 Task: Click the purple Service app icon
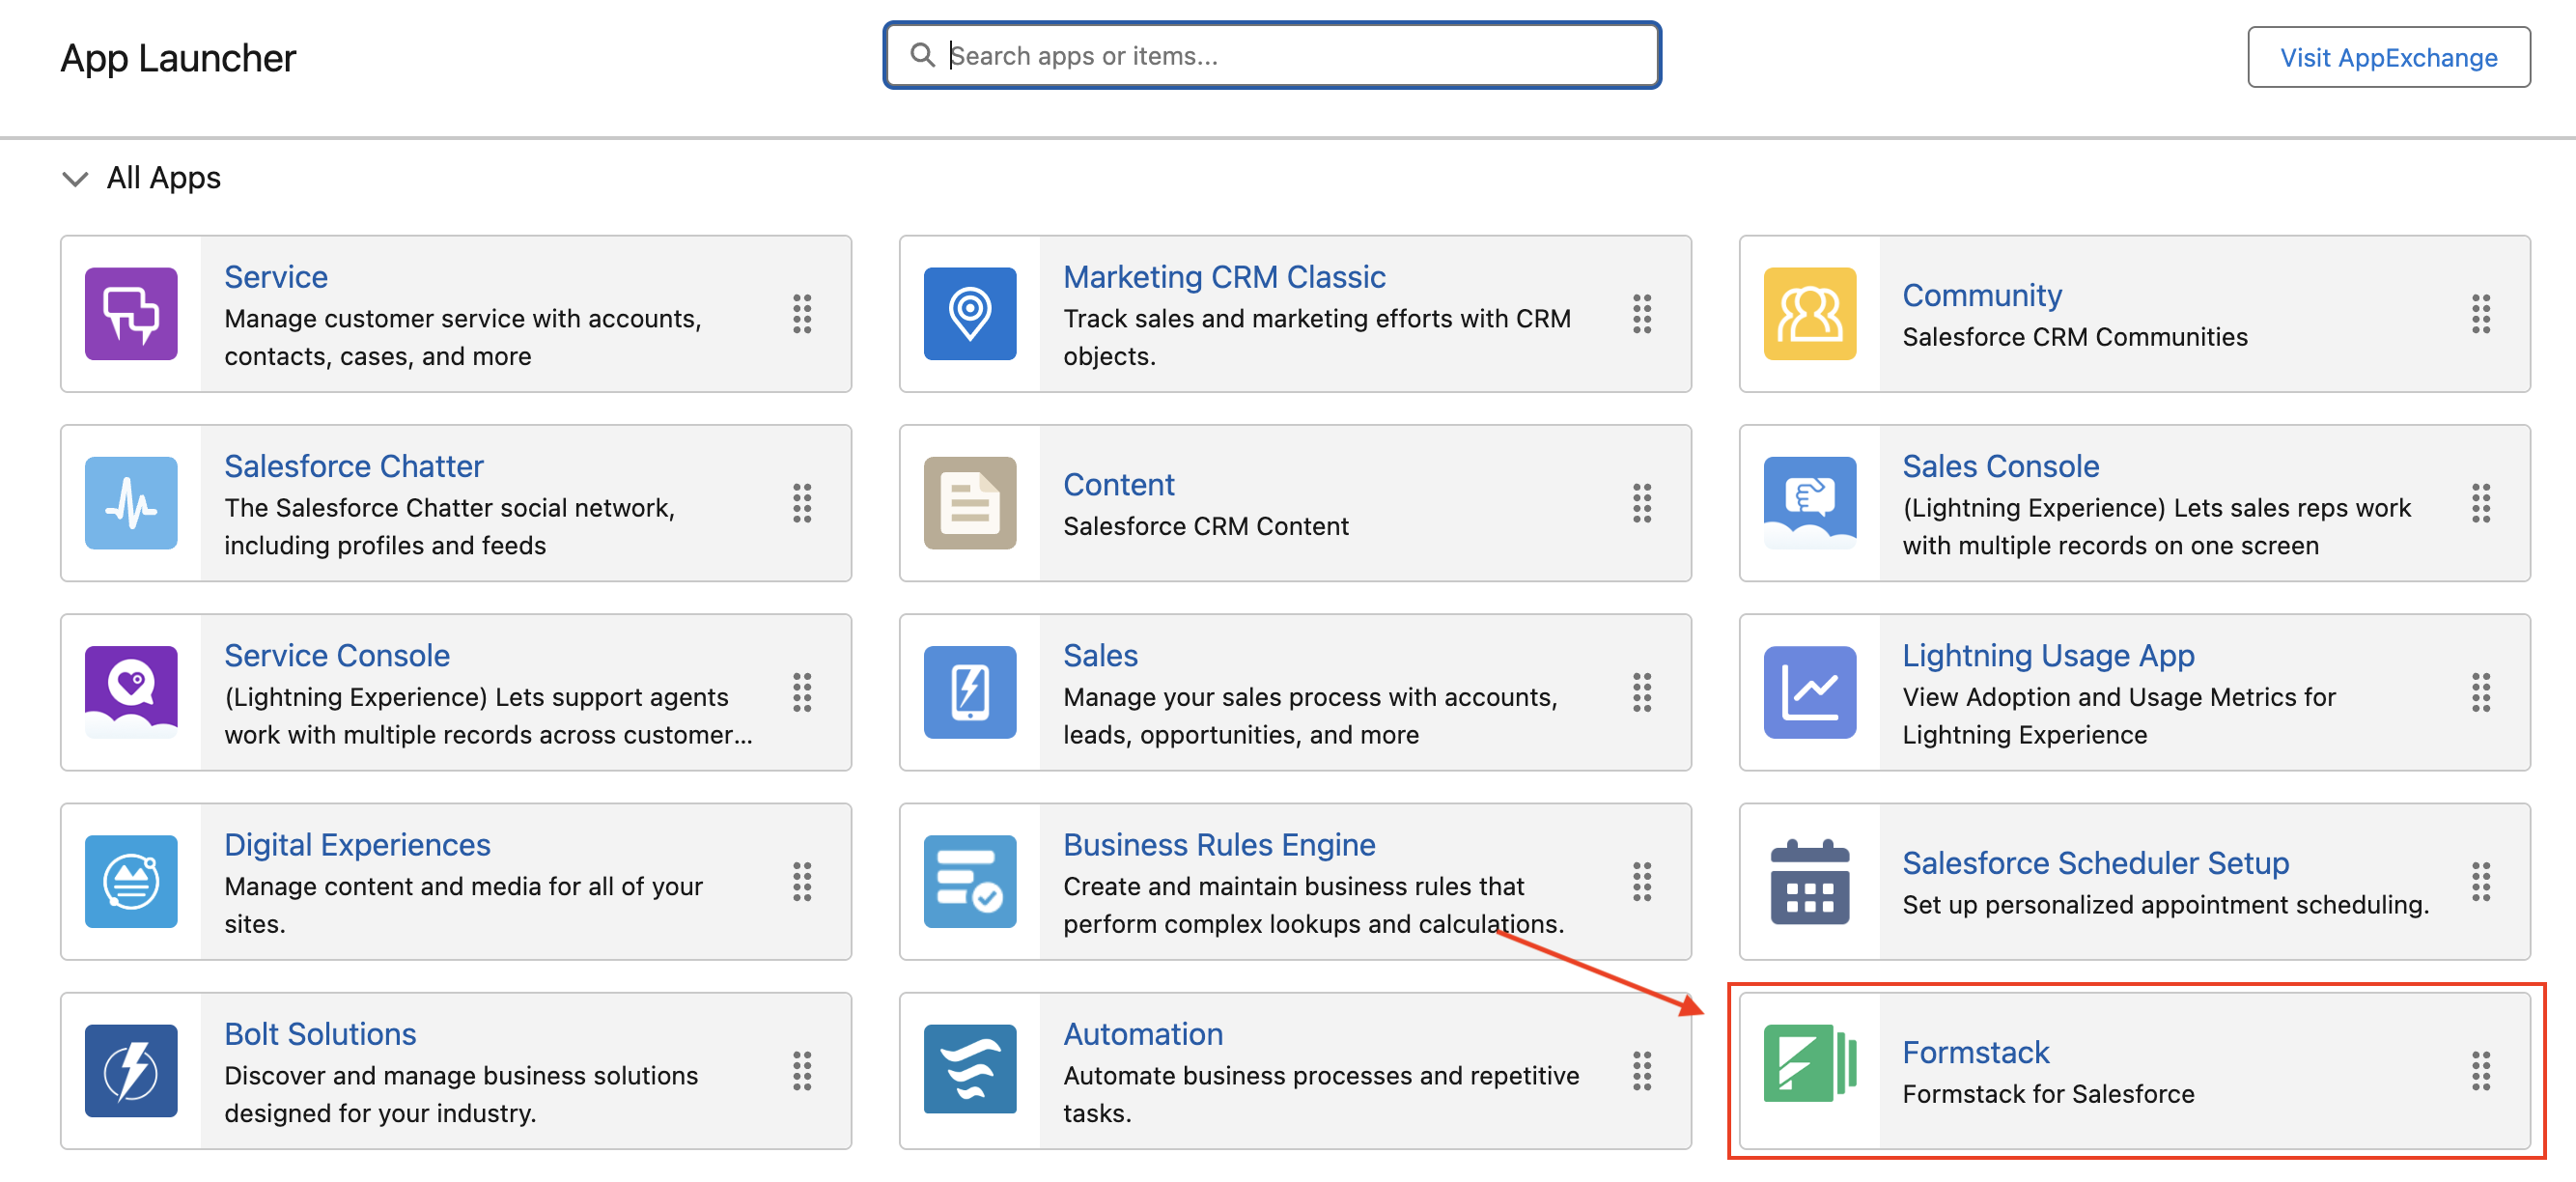coord(131,314)
